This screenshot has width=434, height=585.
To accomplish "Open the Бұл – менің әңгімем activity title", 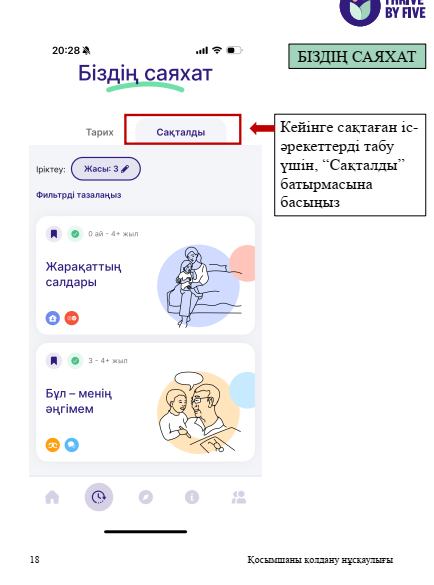I will point(78,401).
